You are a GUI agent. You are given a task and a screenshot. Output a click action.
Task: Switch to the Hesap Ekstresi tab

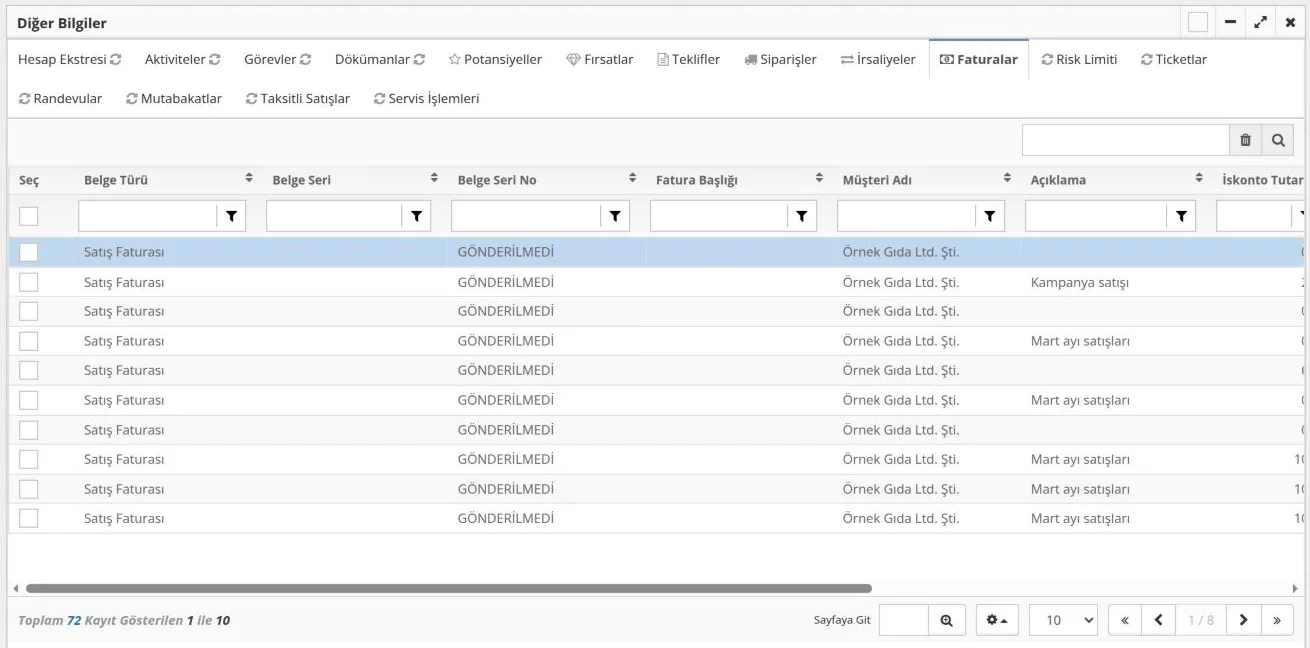click(x=70, y=60)
